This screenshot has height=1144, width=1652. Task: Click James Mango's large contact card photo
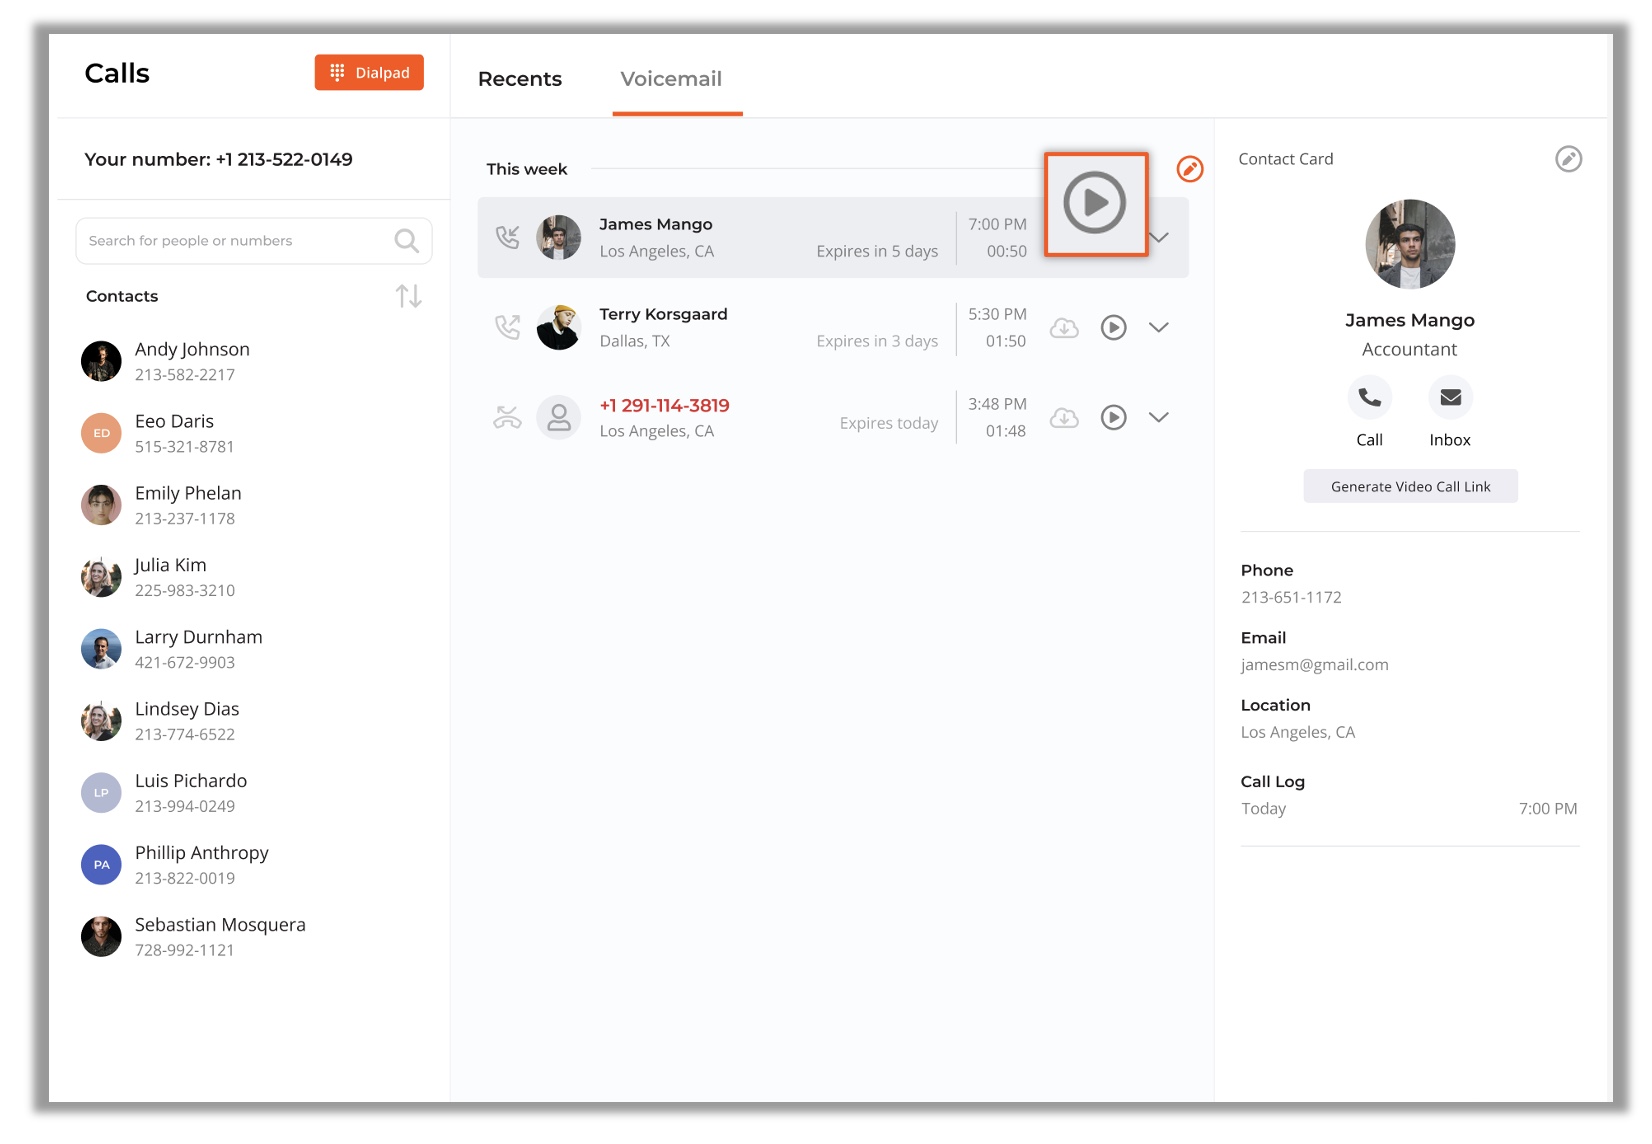[x=1410, y=244]
